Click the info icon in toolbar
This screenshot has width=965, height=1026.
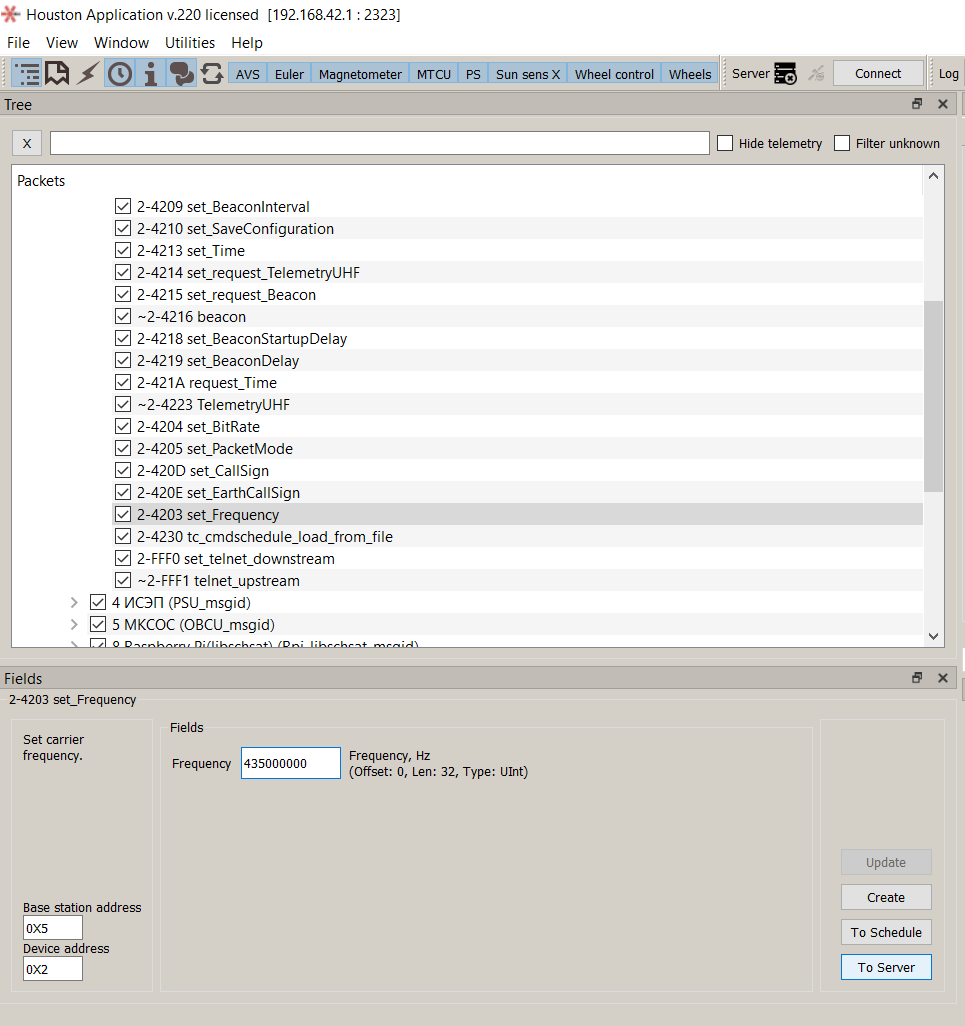click(151, 74)
